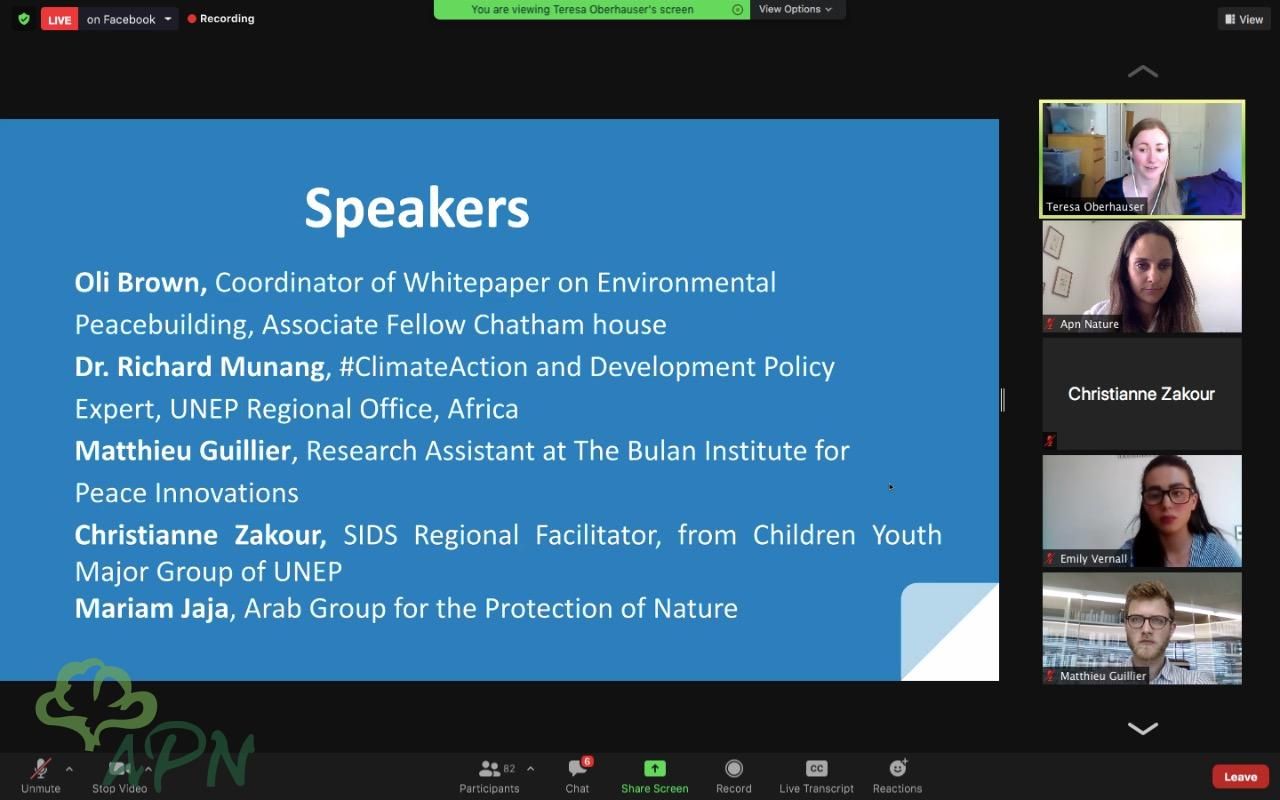The image size is (1280, 800).
Task: Click the green encryption shield icon
Action: [24, 19]
